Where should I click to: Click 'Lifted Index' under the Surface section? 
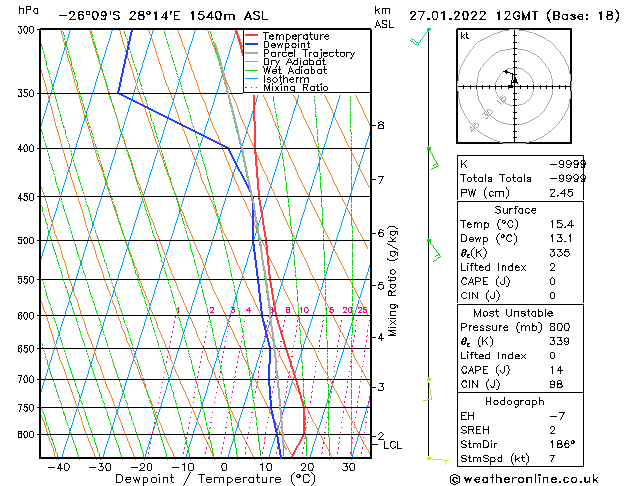493,267
